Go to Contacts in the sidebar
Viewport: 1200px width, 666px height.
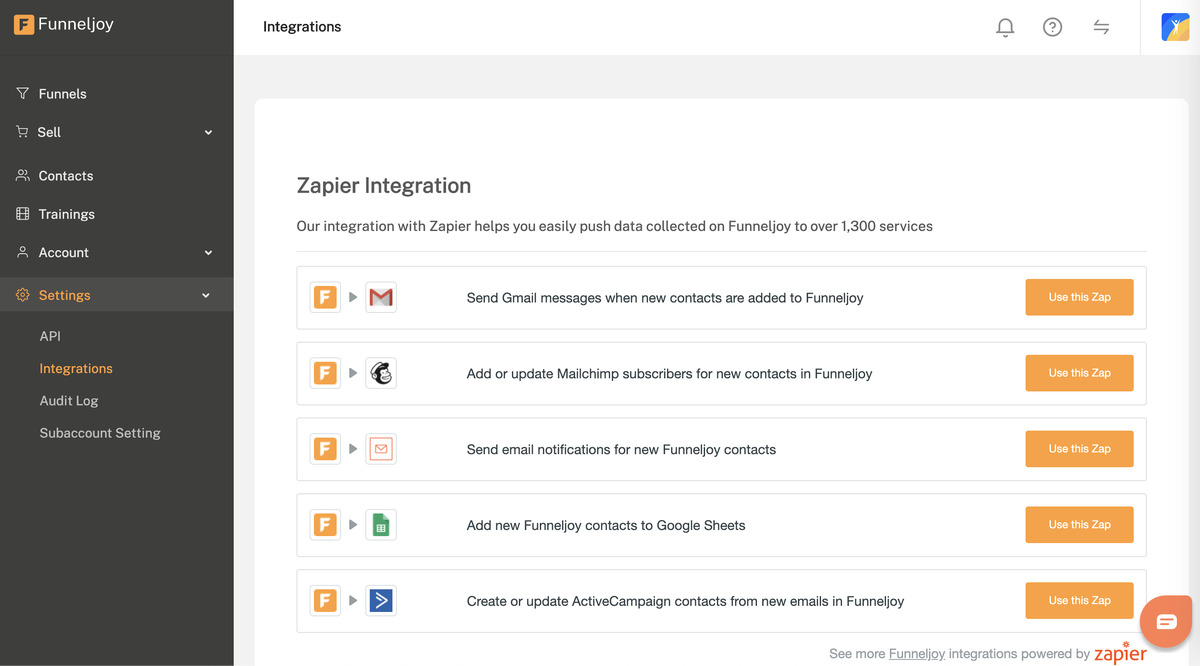(x=65, y=176)
